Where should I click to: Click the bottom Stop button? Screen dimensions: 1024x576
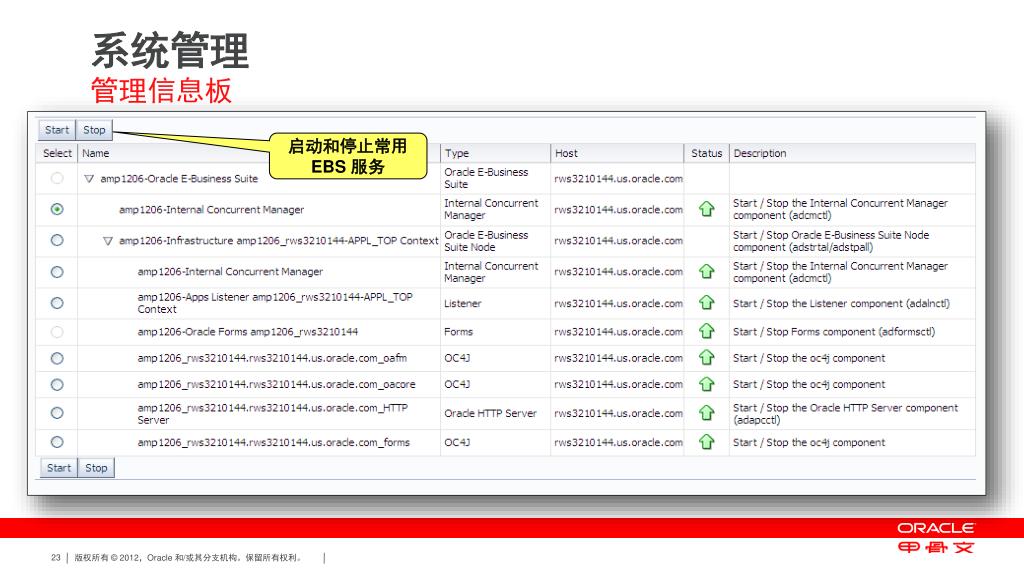tap(96, 468)
